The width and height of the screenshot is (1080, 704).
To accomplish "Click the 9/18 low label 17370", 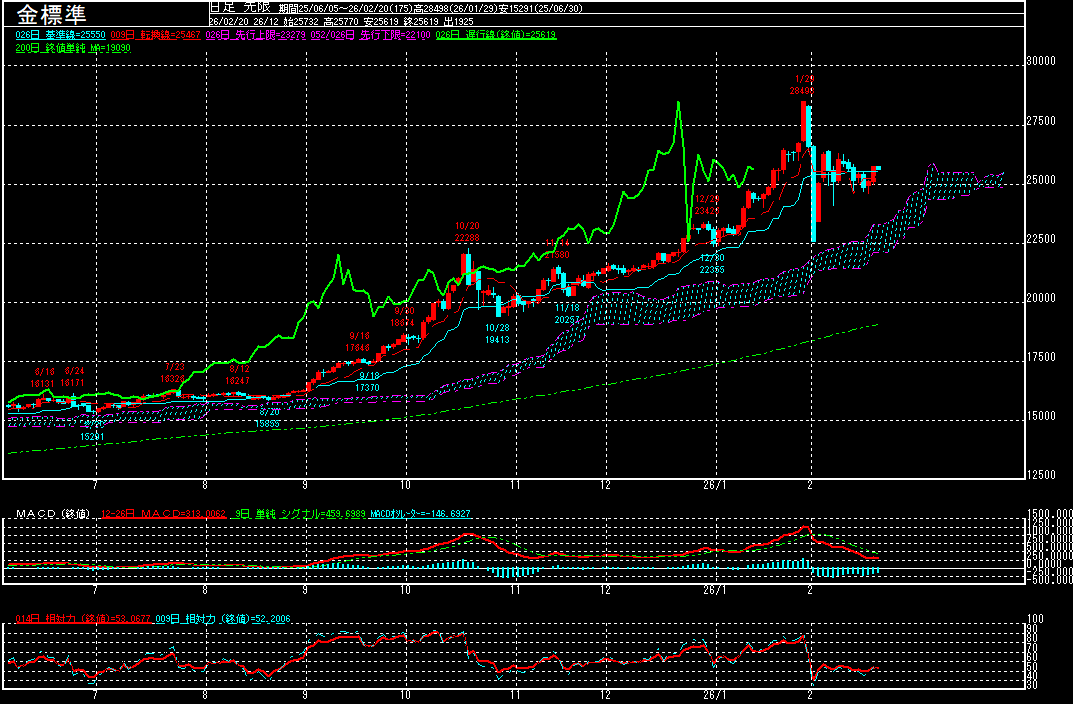I will [368, 387].
